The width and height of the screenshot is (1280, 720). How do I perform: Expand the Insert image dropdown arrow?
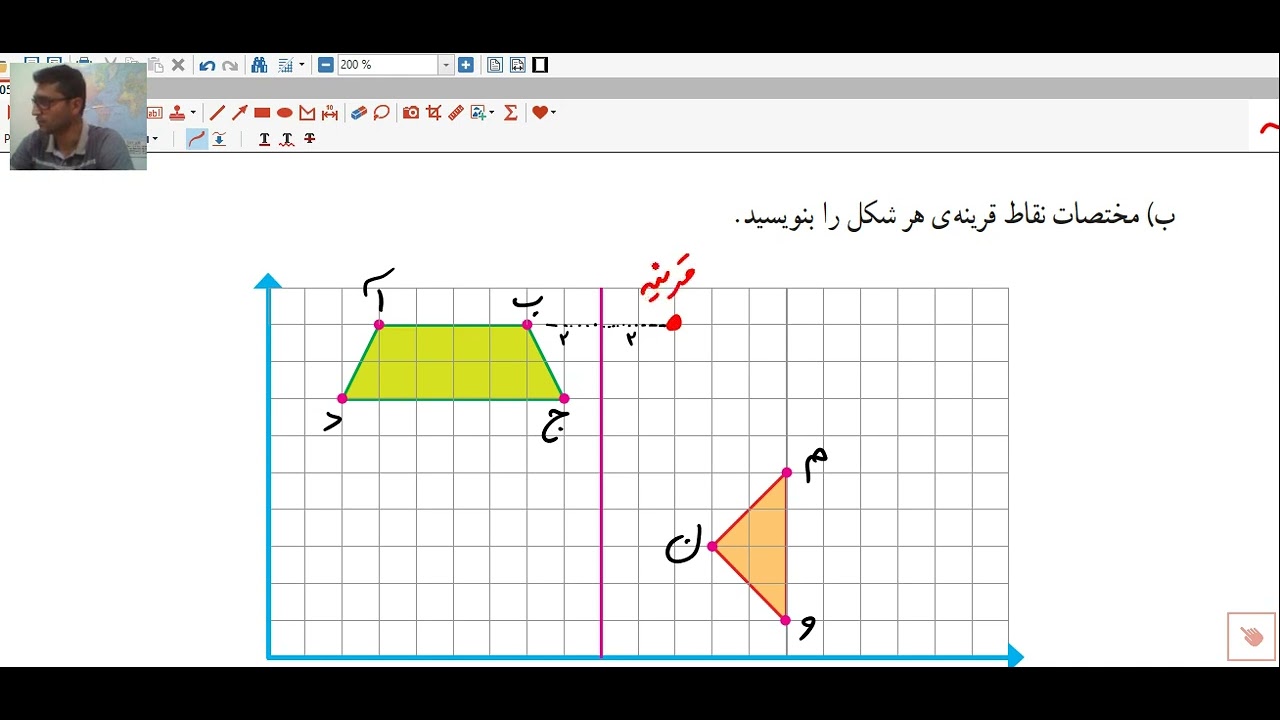[x=492, y=113]
